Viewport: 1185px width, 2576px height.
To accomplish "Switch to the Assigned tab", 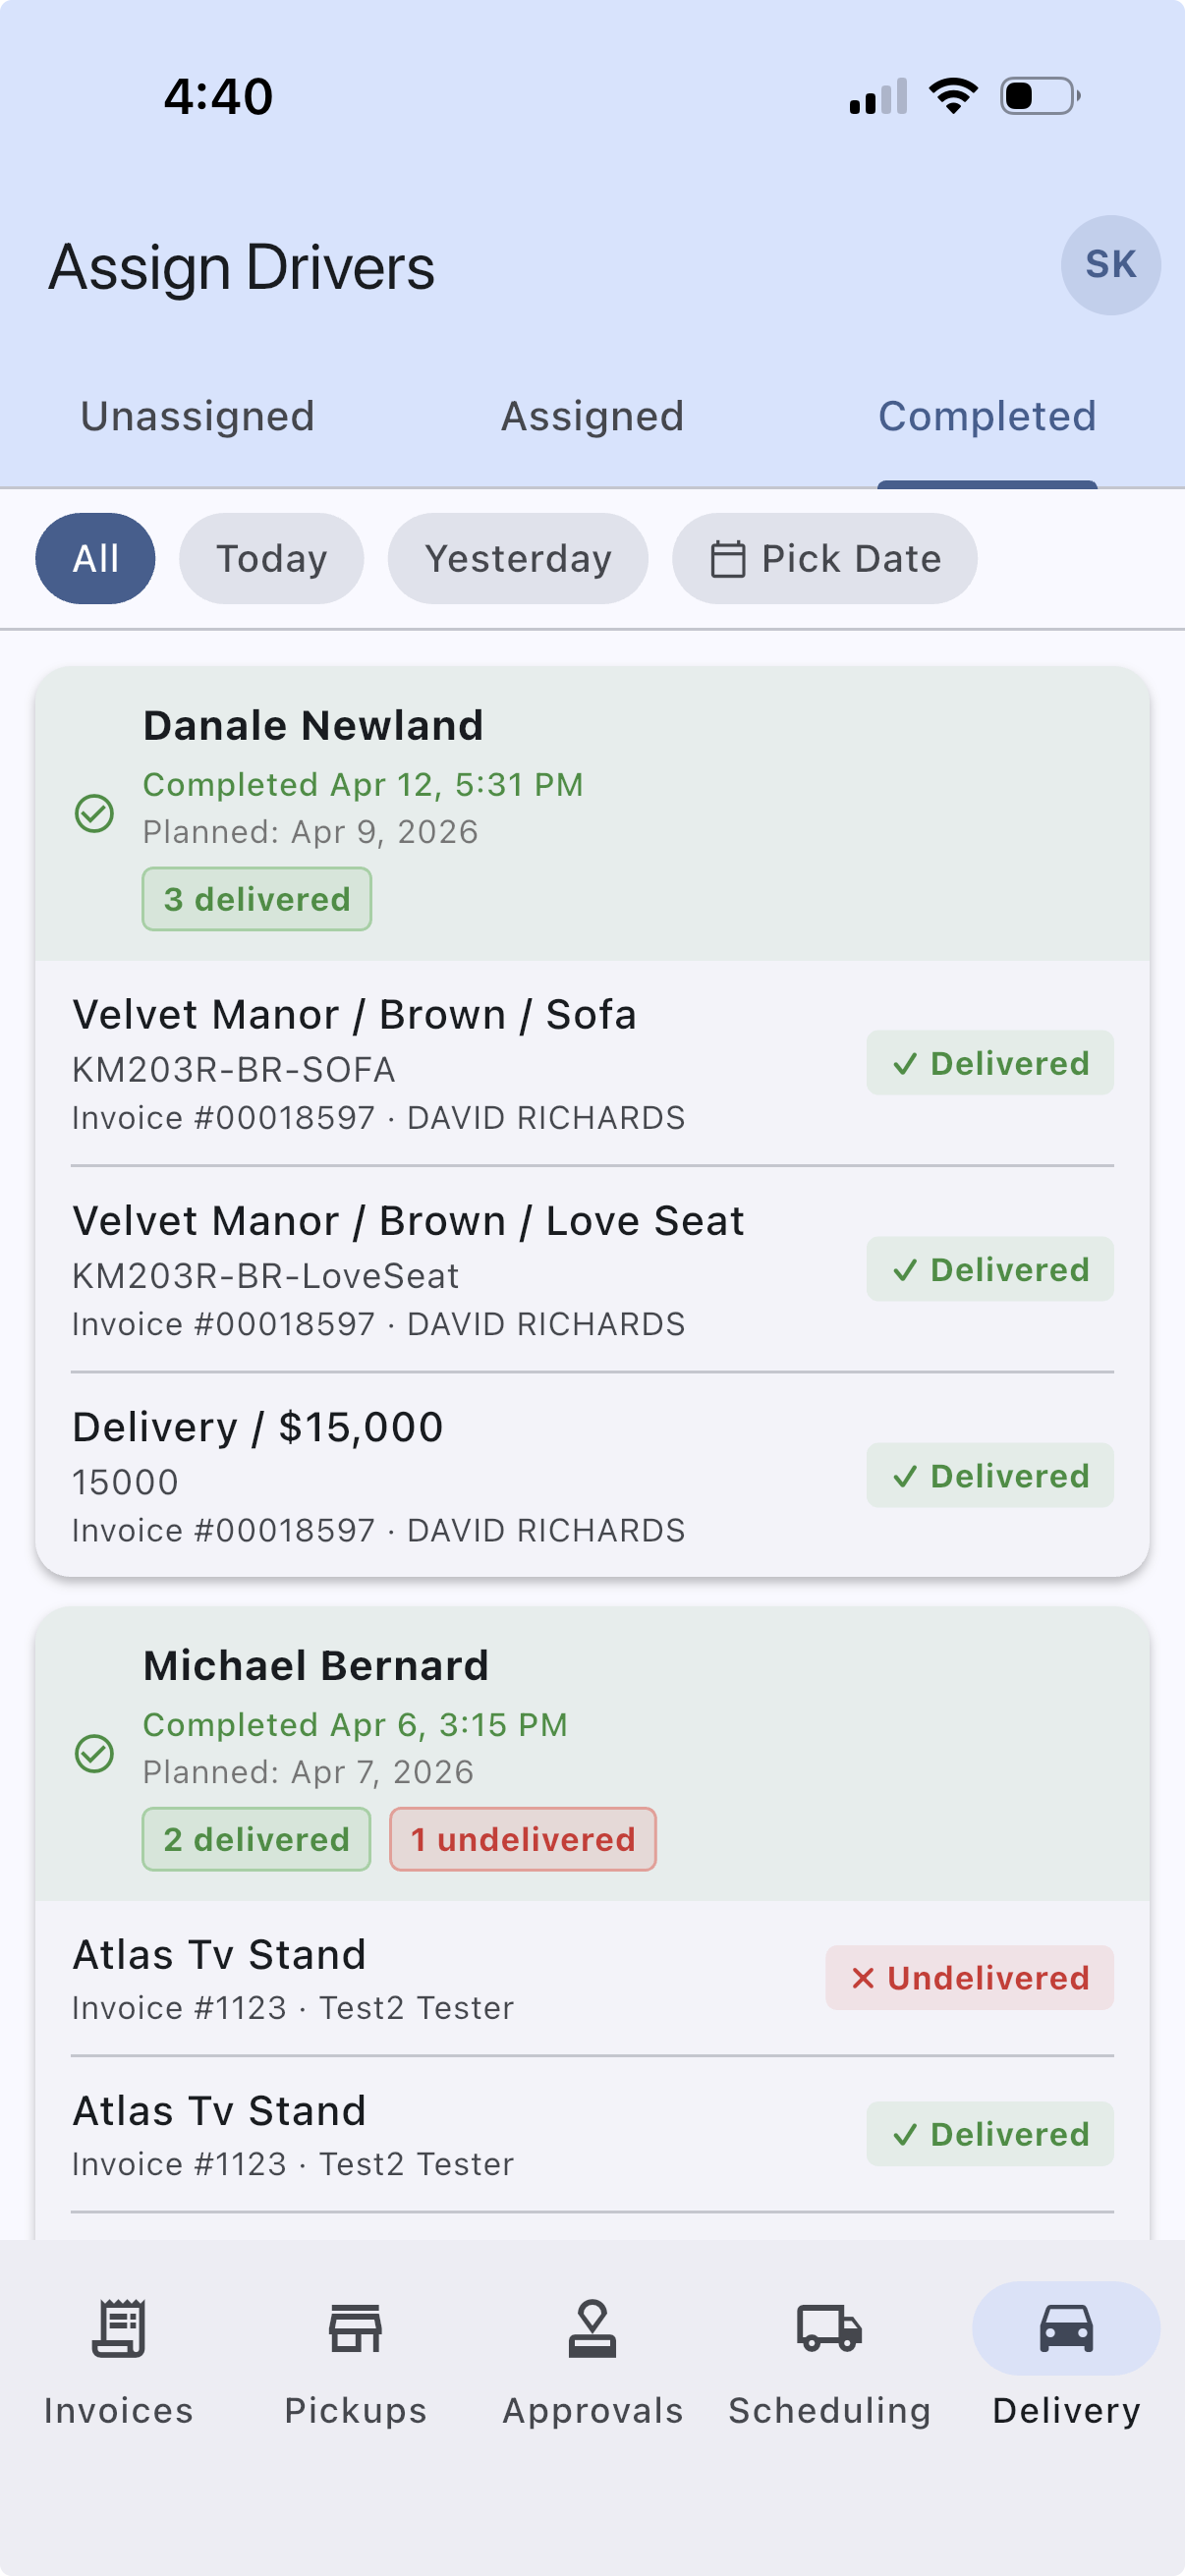I will click(592, 417).
